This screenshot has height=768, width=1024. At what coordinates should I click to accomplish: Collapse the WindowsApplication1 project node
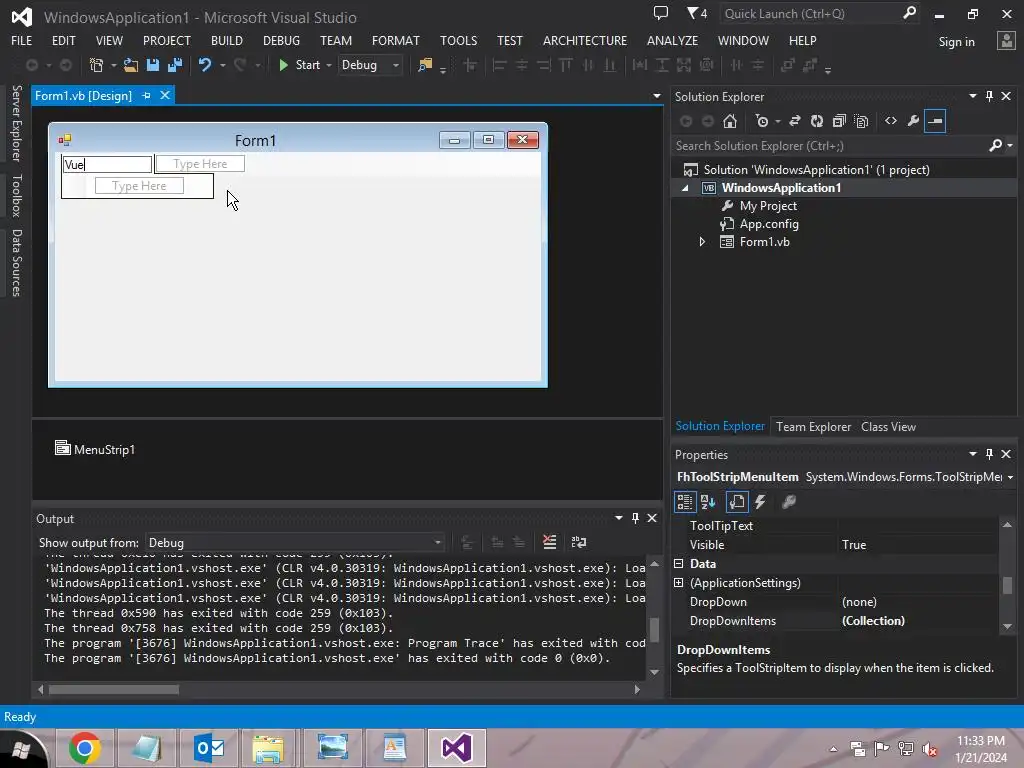pos(685,188)
